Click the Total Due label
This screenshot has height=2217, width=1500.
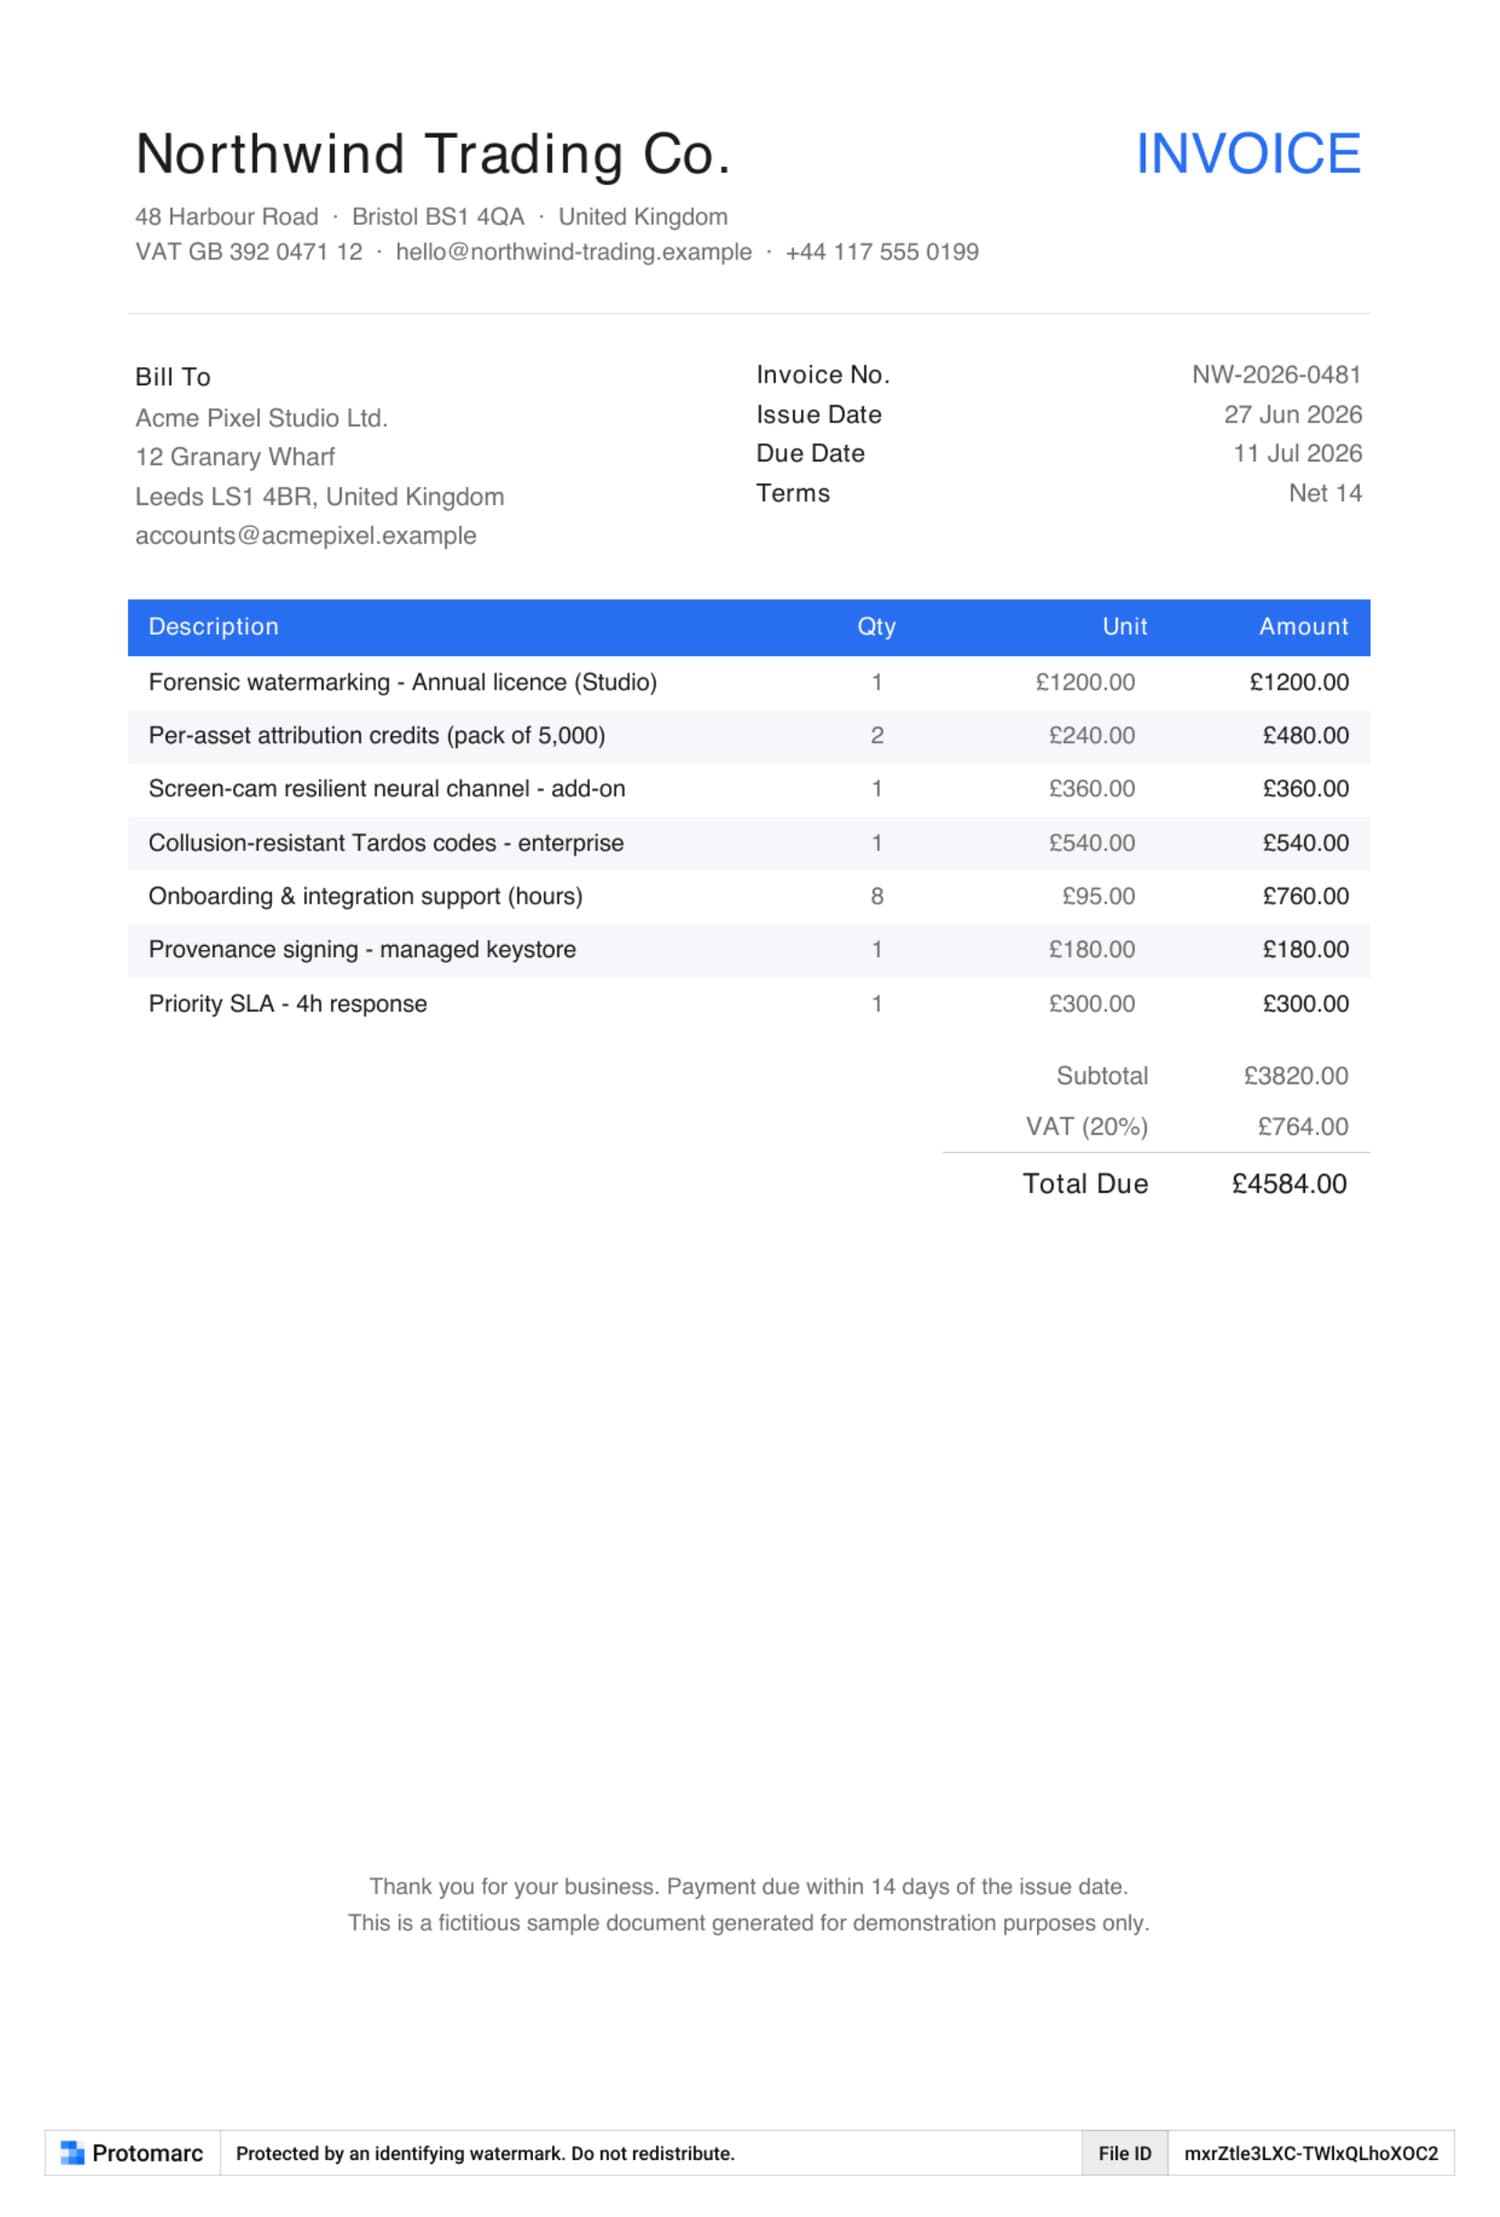click(x=1085, y=1184)
